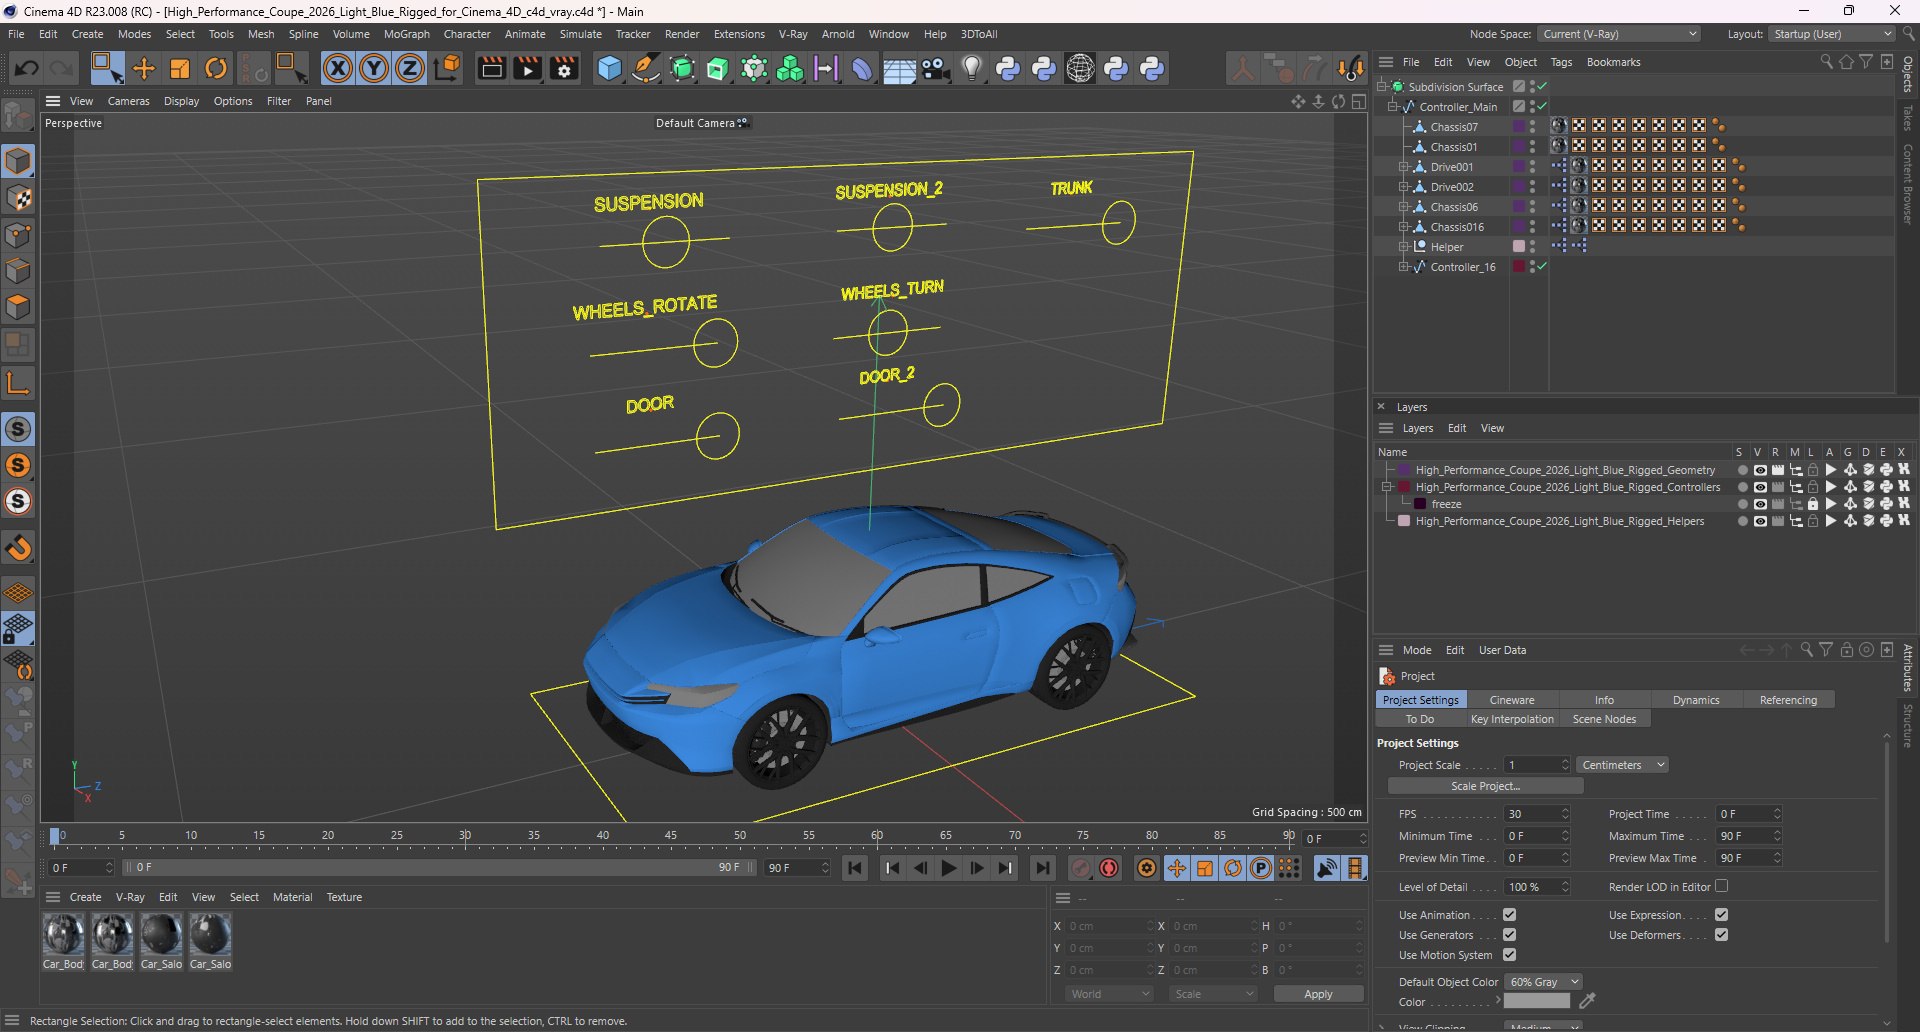Click the globe web icon in toolbar
This screenshot has height=1032, width=1920.
1080,68
